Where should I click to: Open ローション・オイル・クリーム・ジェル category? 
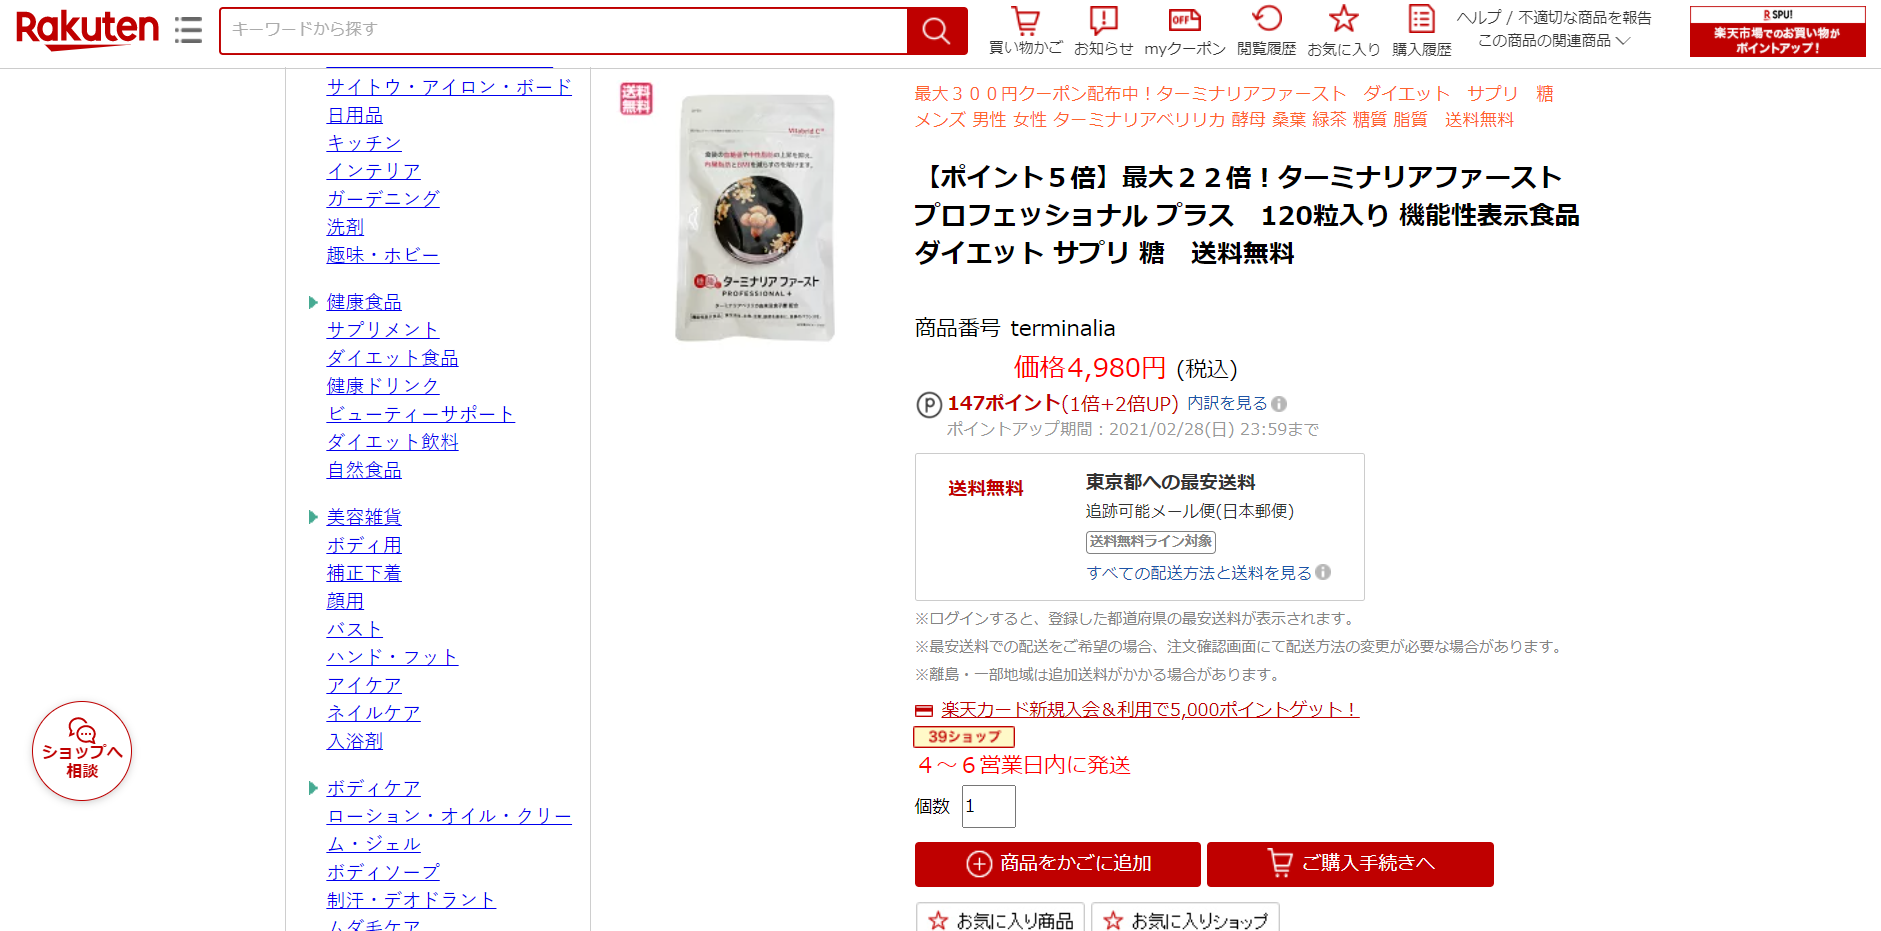click(x=449, y=830)
